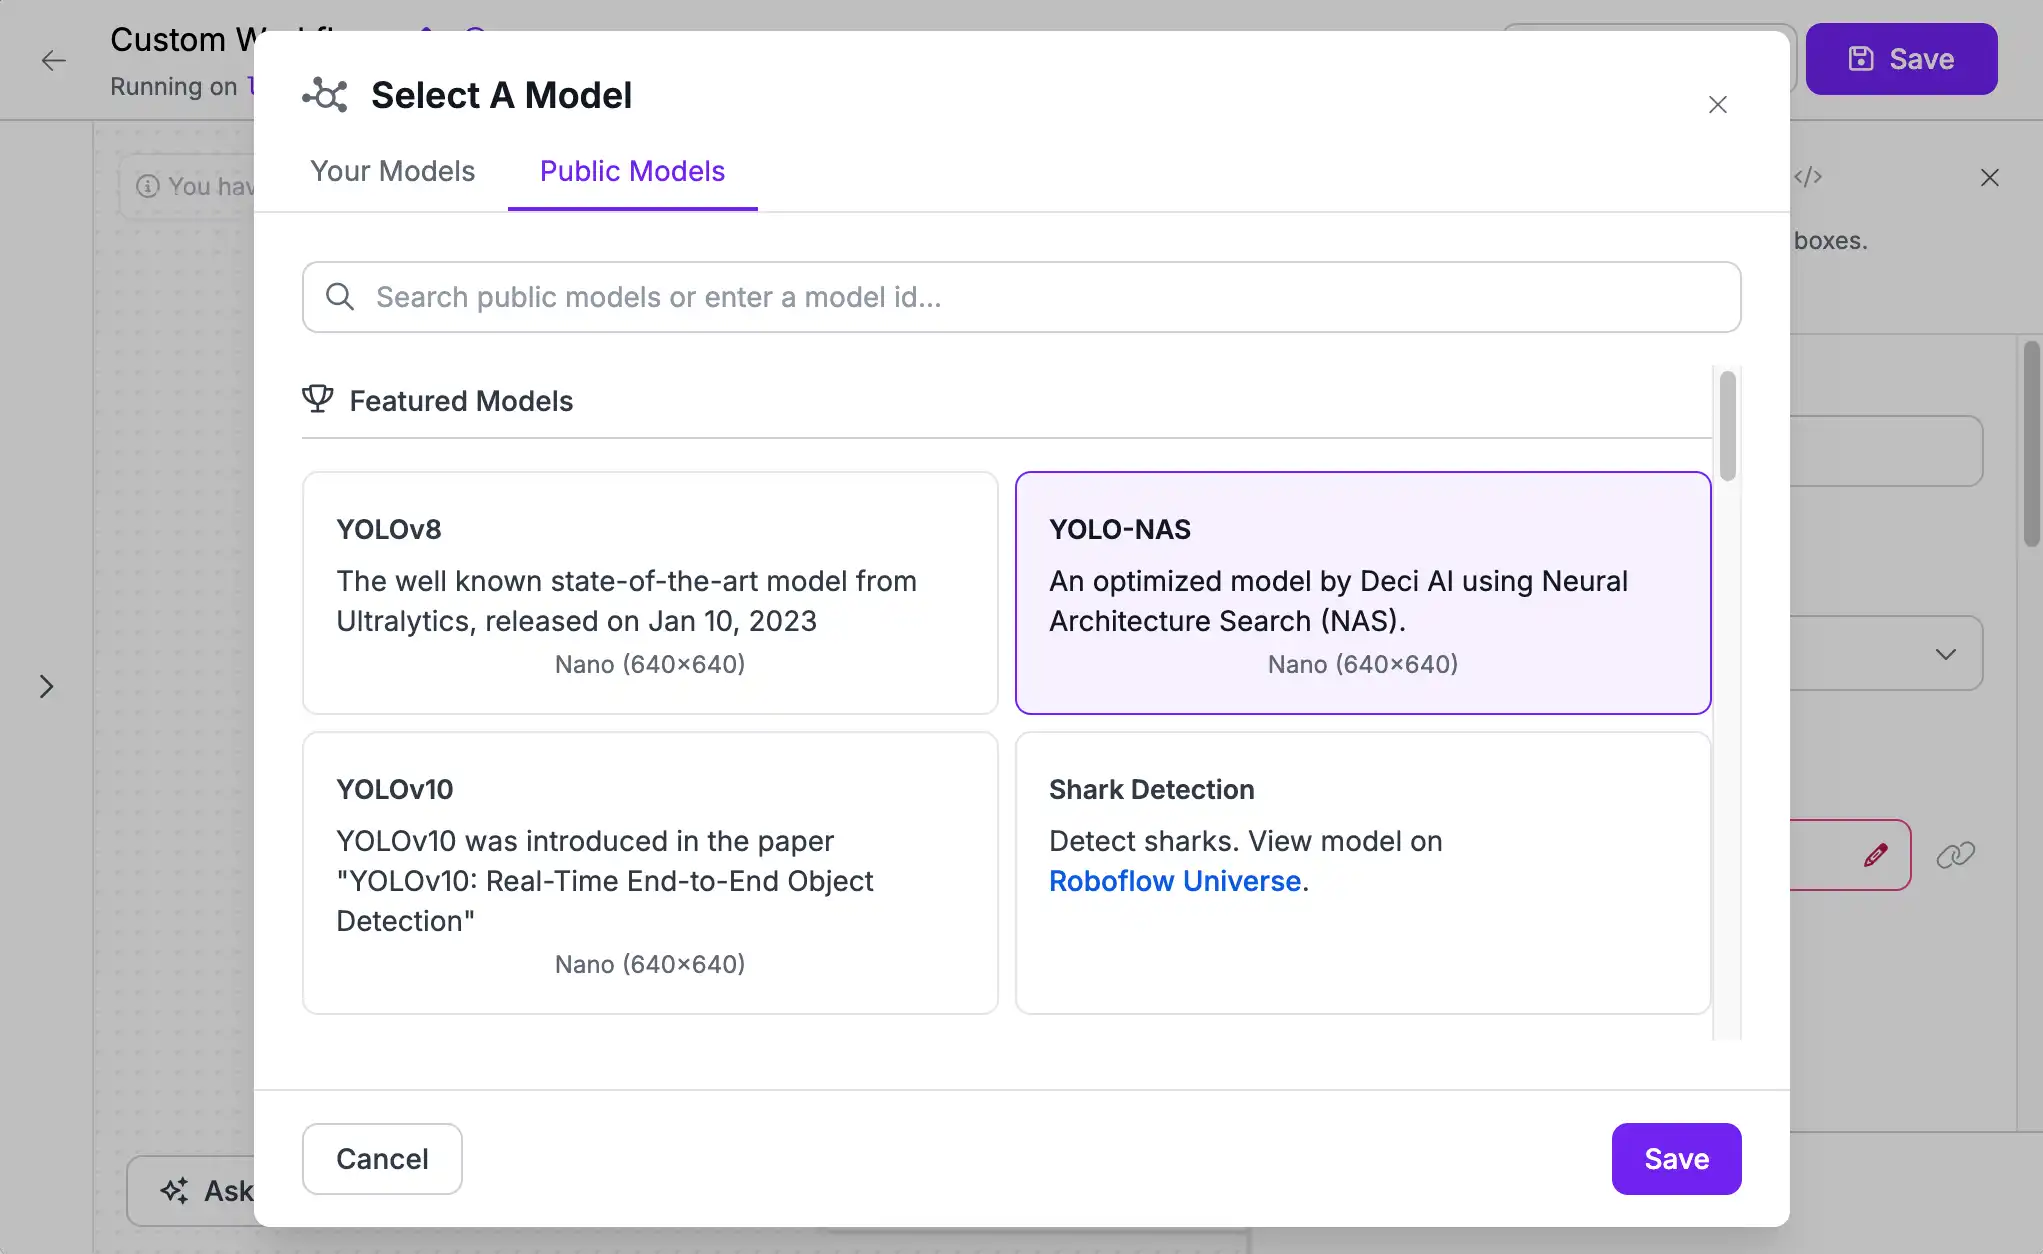The width and height of the screenshot is (2043, 1254).
Task: Click the Cancel button
Action: 381,1158
